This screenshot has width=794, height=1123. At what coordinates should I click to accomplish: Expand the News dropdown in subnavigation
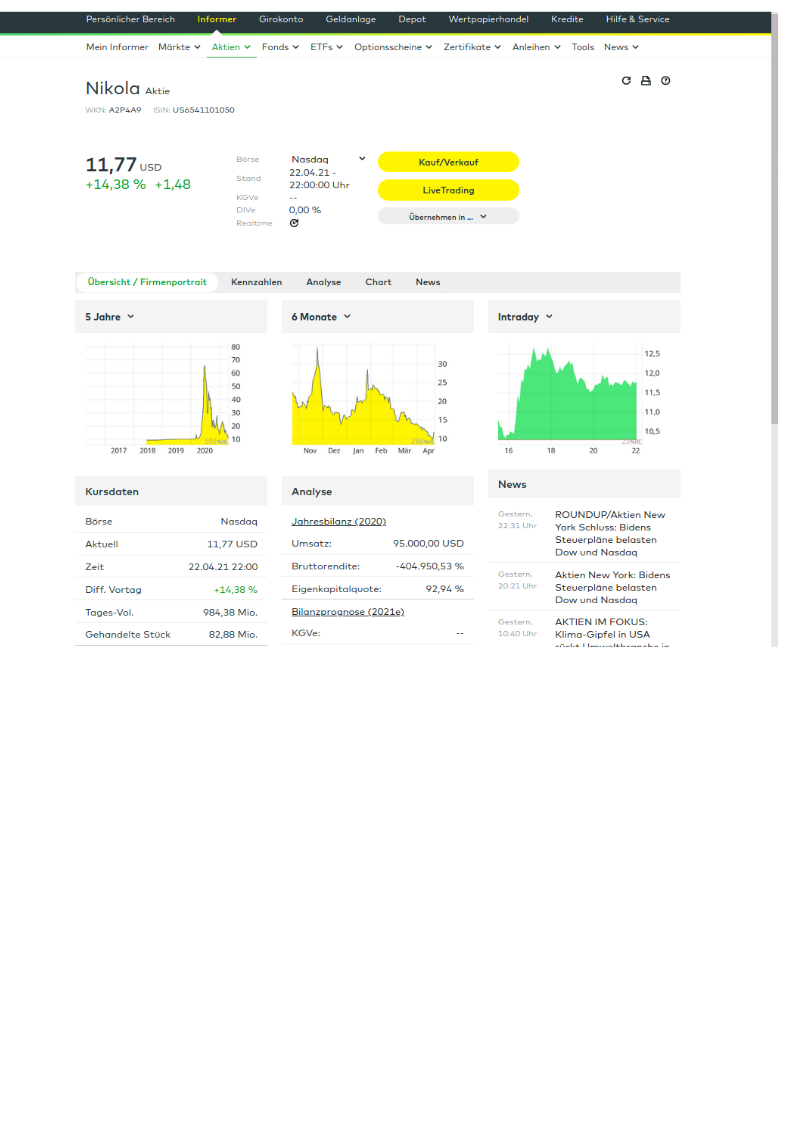click(x=621, y=47)
